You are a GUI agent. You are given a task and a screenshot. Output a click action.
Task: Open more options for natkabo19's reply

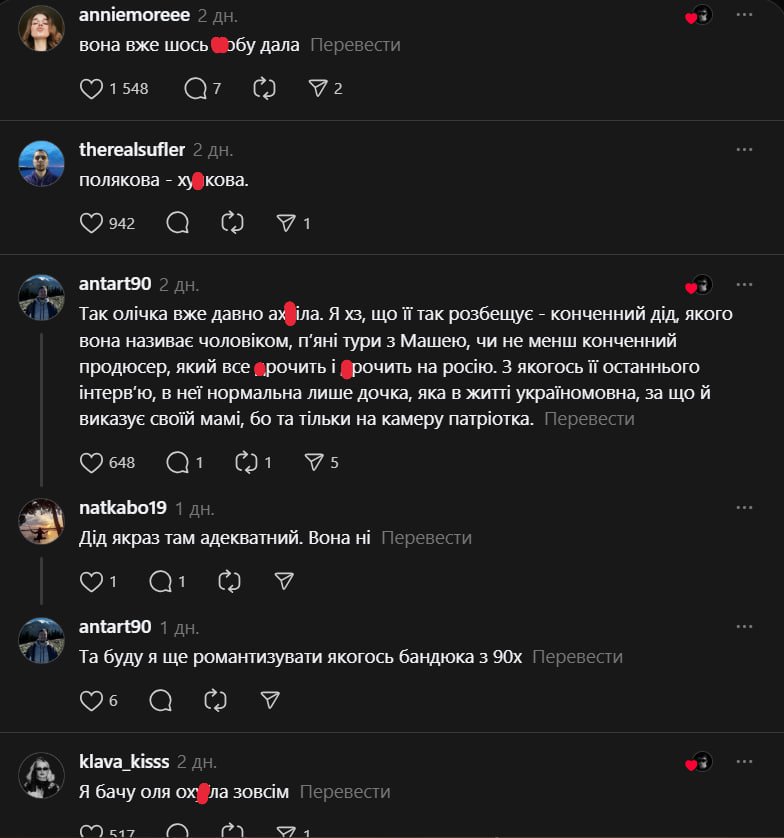(744, 508)
